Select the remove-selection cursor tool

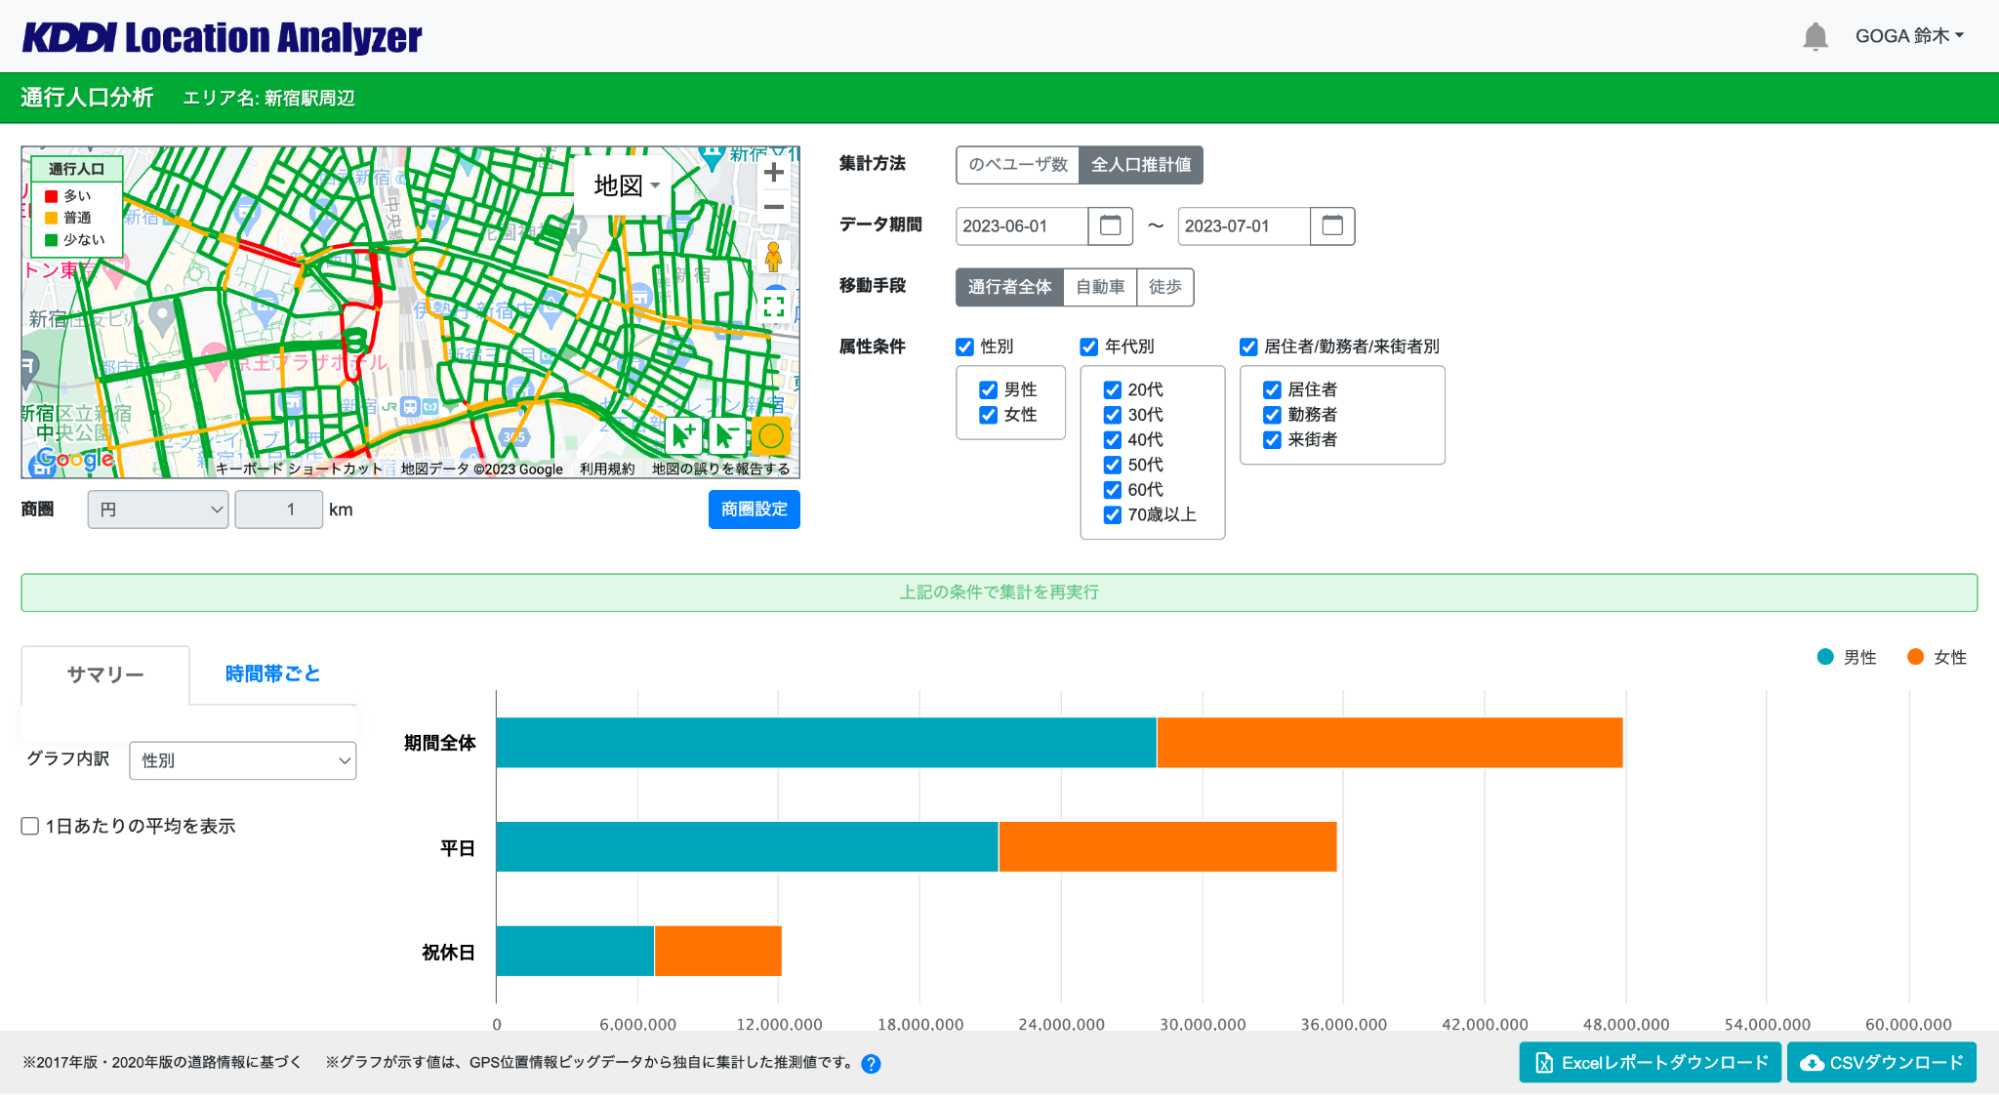click(727, 435)
